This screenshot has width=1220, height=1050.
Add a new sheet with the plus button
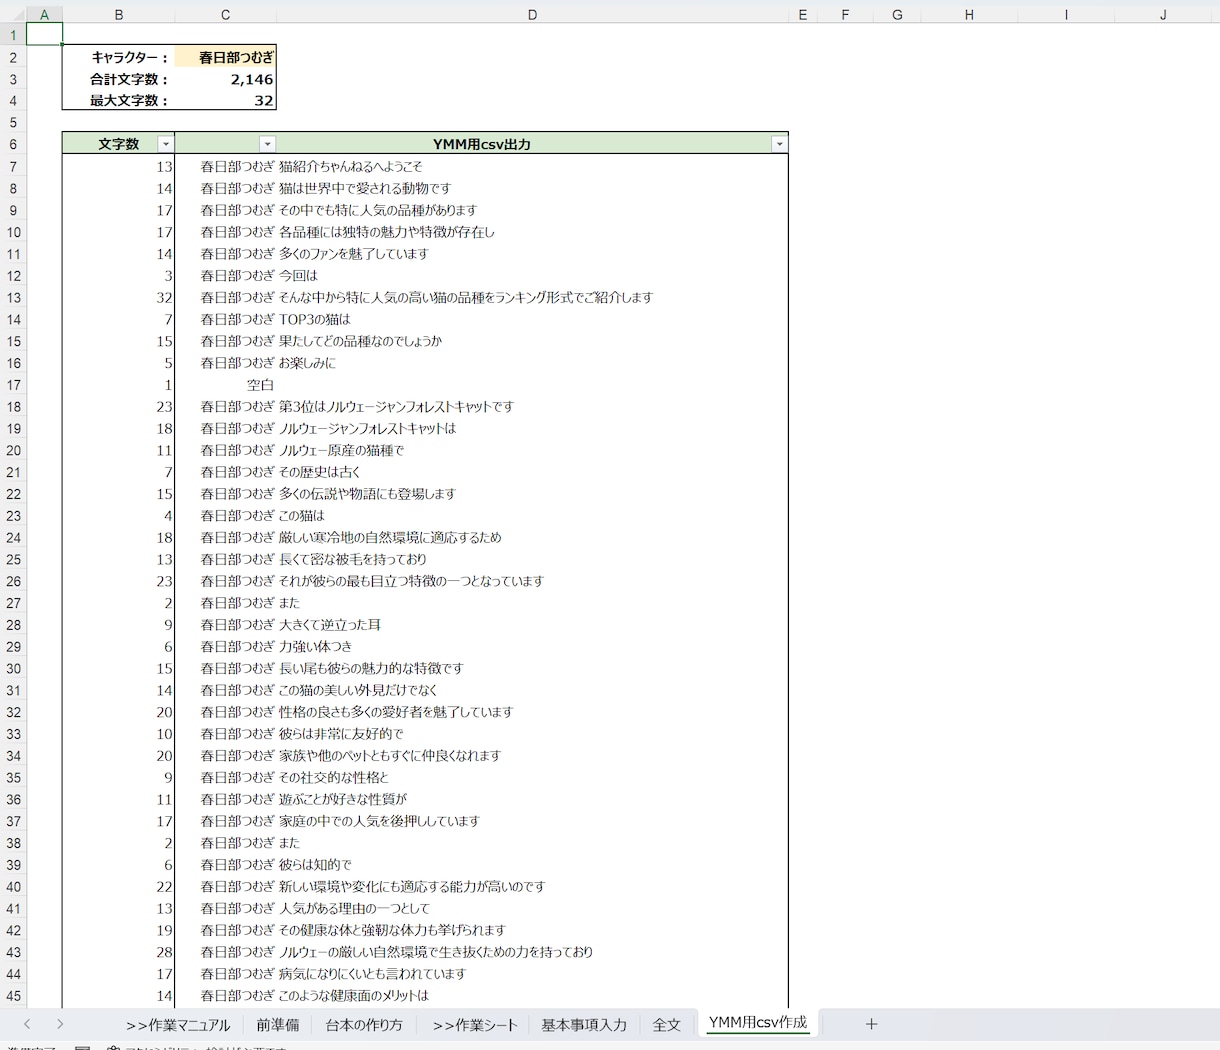871,1024
